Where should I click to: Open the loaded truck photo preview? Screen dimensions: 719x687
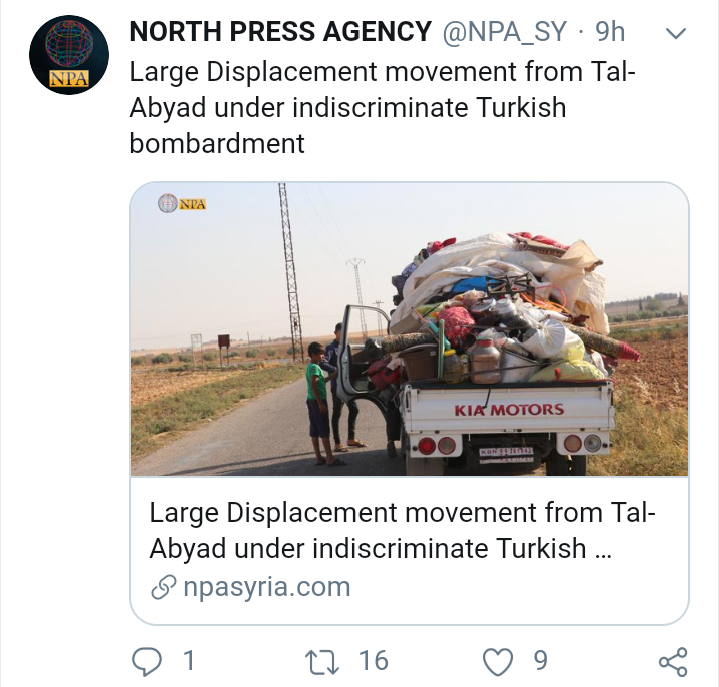coord(409,329)
